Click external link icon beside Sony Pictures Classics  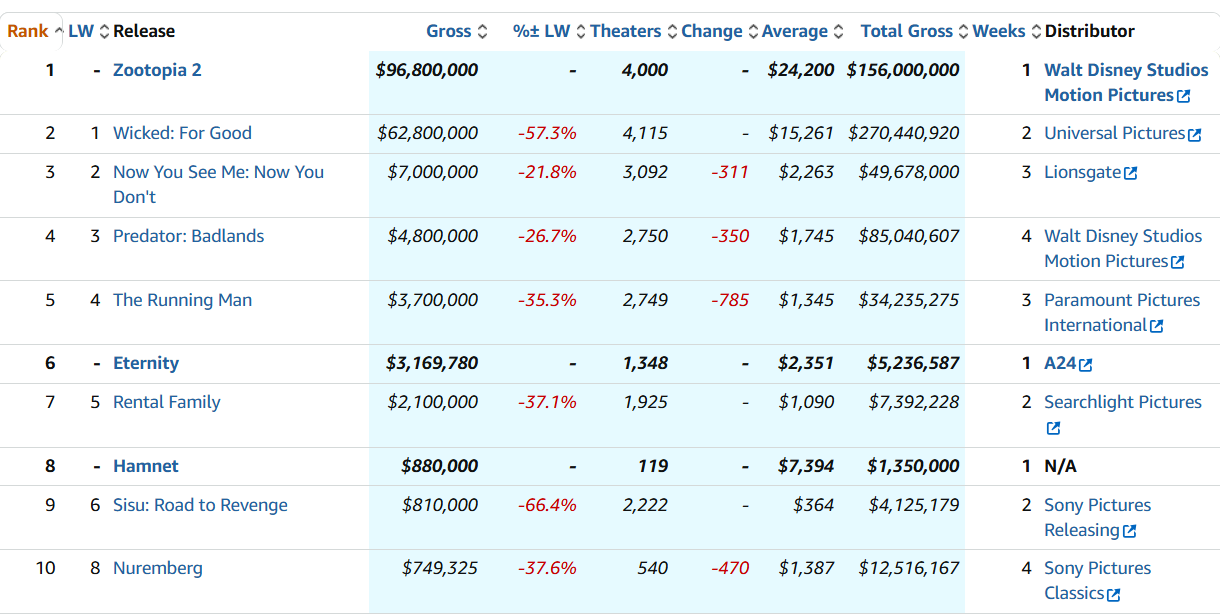[1114, 594]
